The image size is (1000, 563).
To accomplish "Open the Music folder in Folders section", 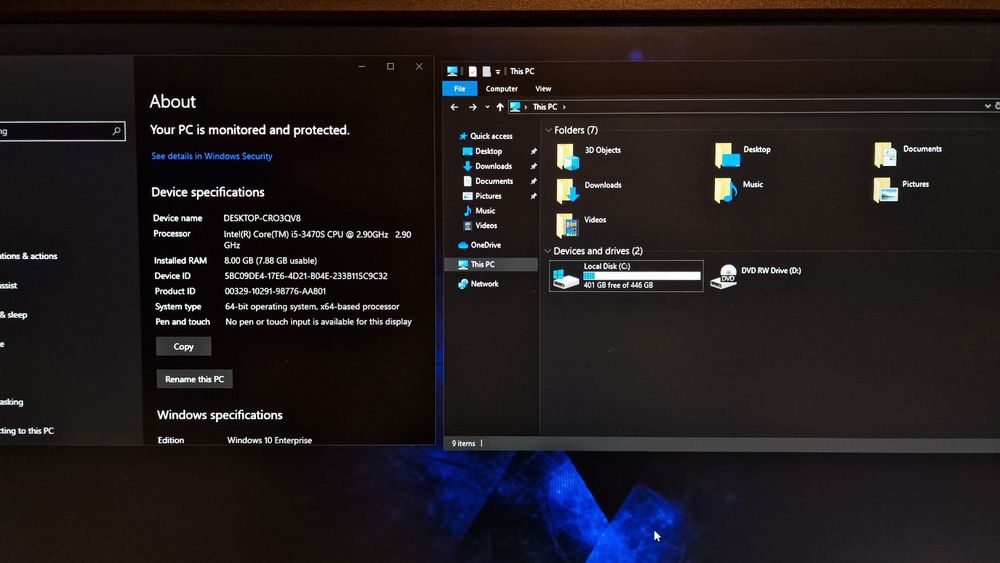I will [x=726, y=190].
